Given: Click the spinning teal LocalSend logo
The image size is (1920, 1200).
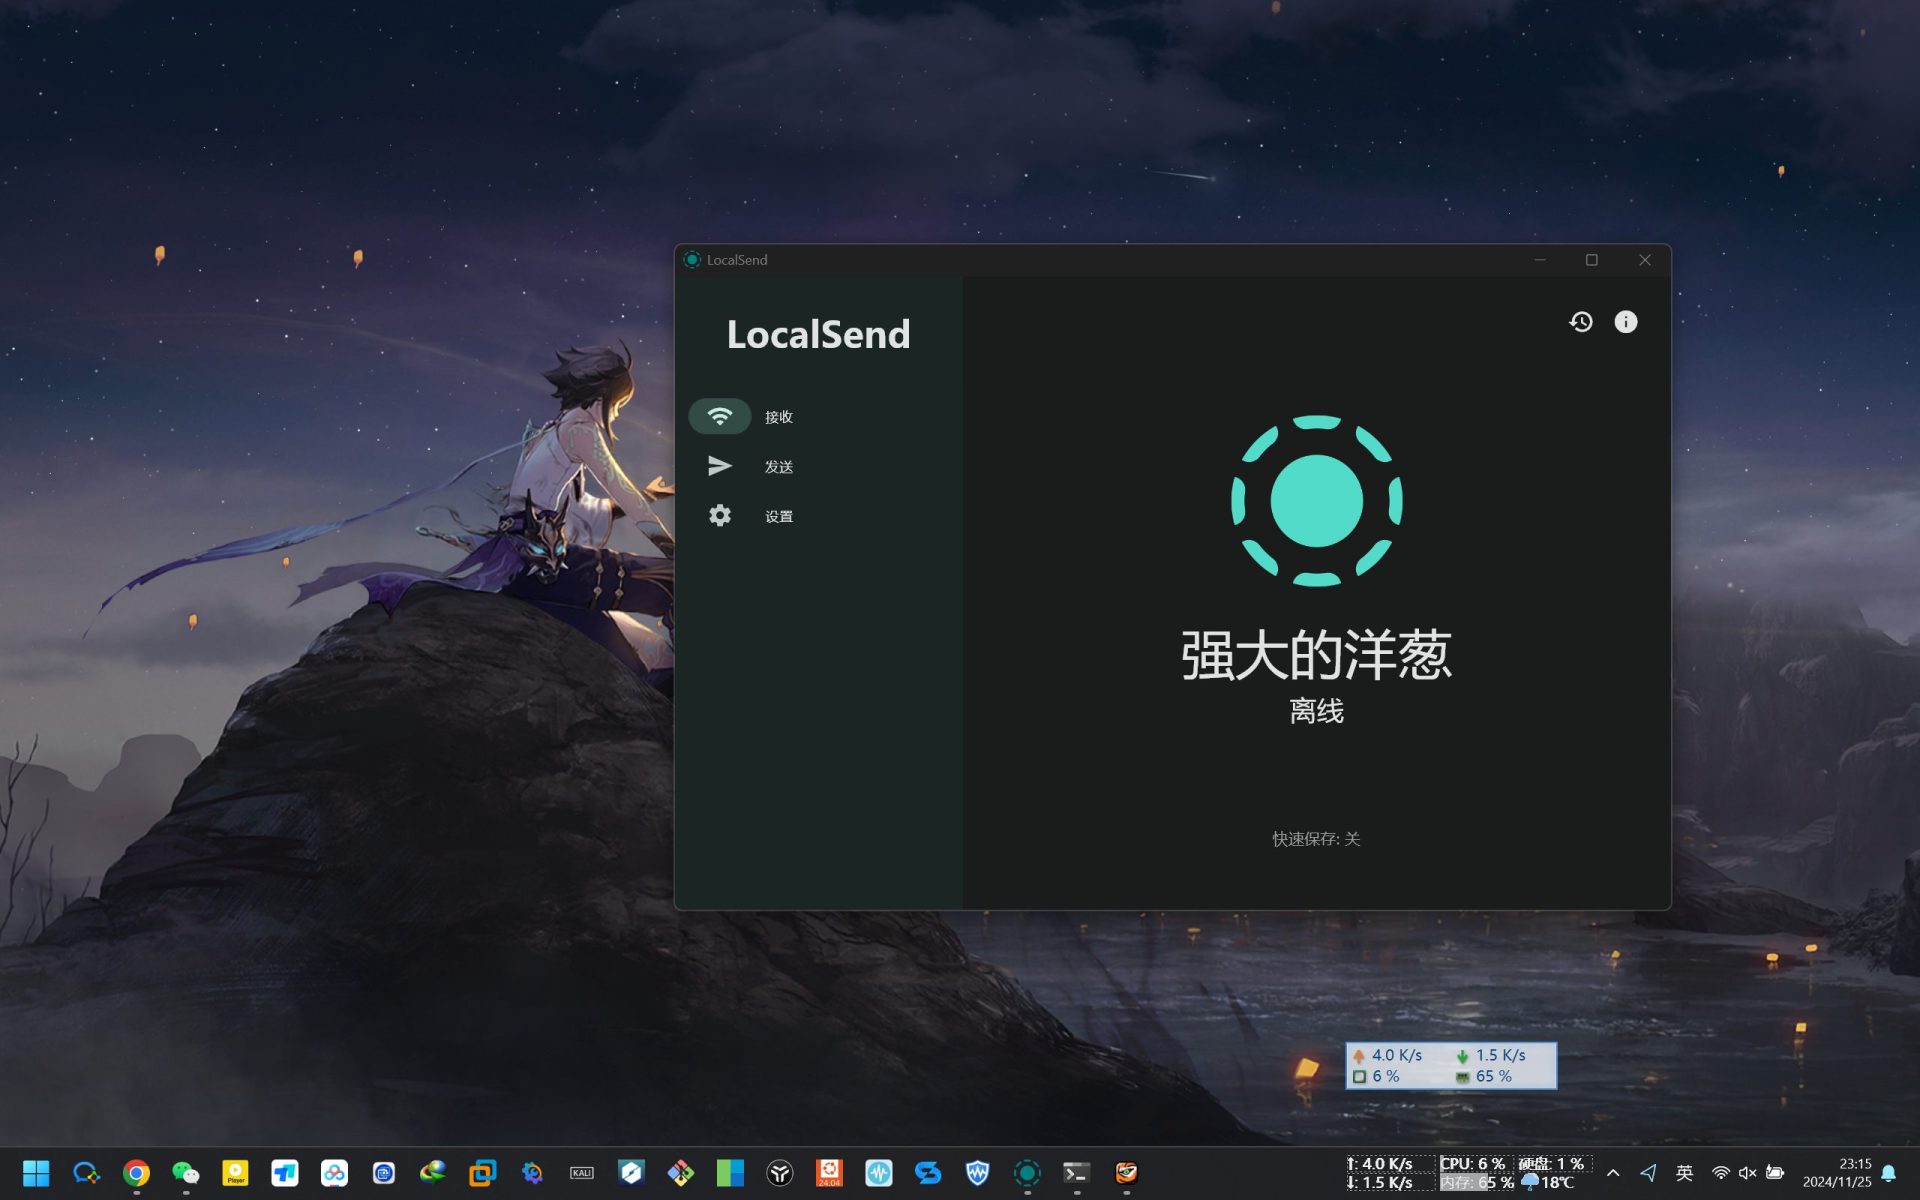Looking at the screenshot, I should tap(1316, 500).
